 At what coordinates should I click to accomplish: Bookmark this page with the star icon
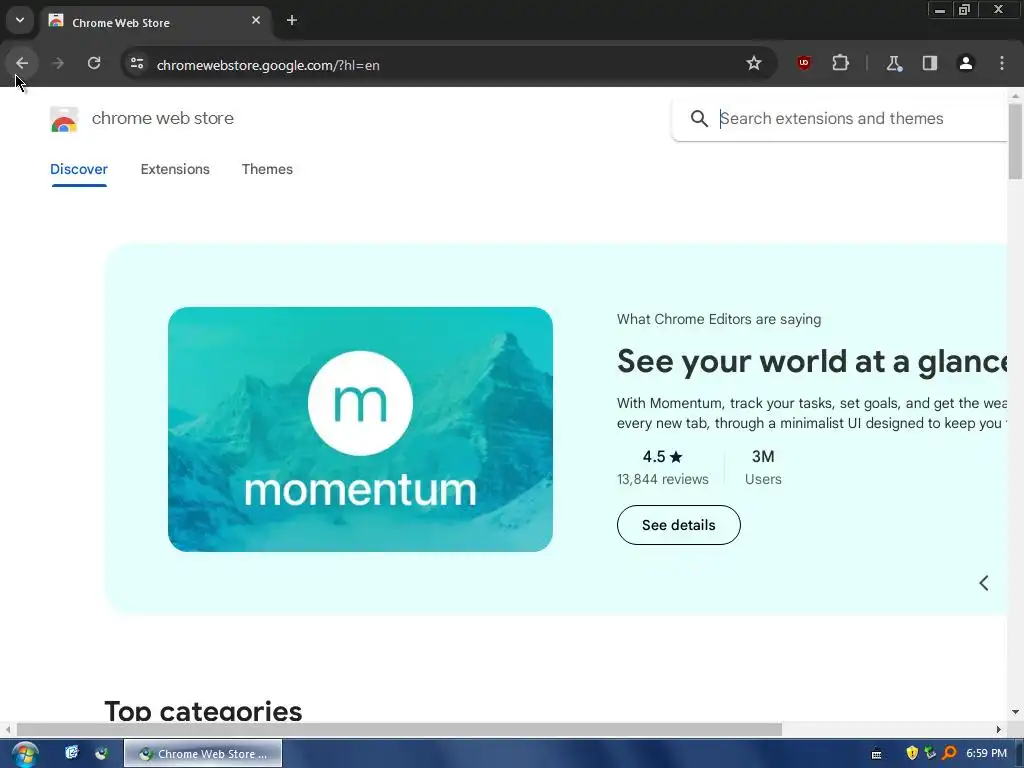754,63
